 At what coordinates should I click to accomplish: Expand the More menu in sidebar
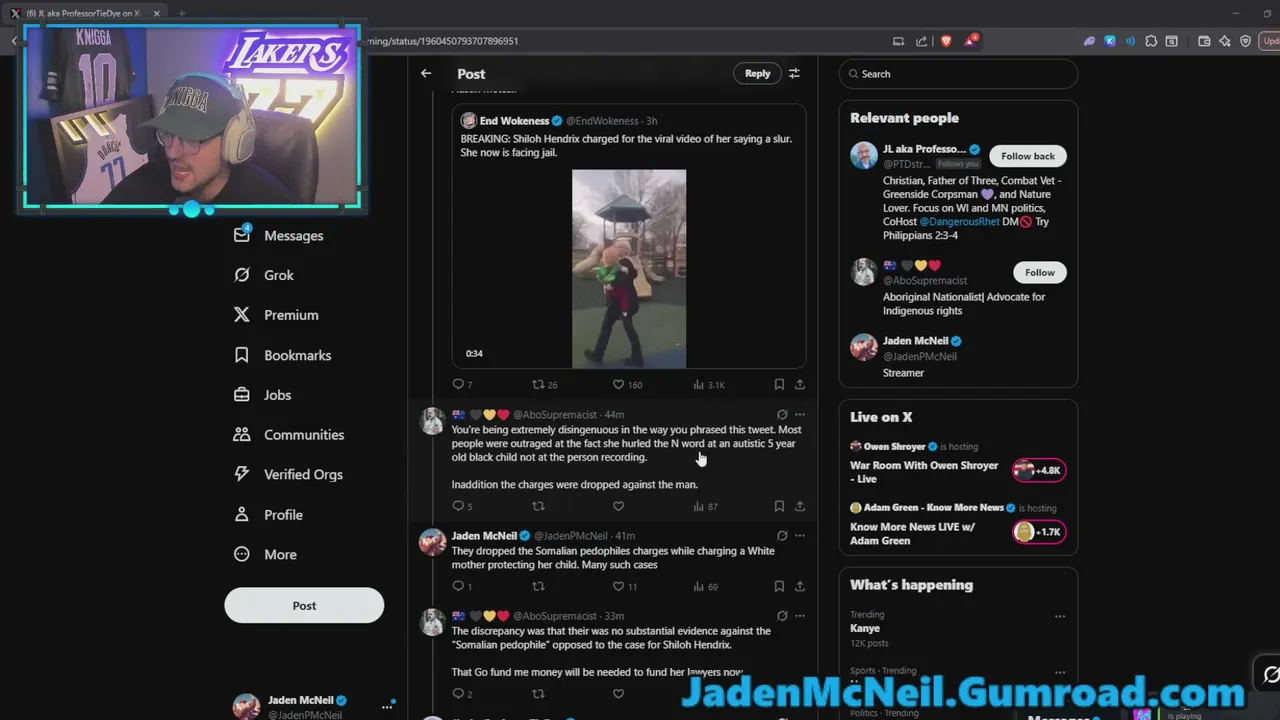[x=265, y=554]
